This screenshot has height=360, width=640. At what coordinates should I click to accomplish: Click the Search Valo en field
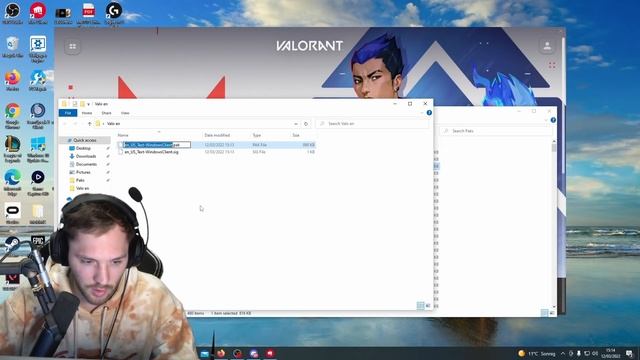(x=372, y=124)
